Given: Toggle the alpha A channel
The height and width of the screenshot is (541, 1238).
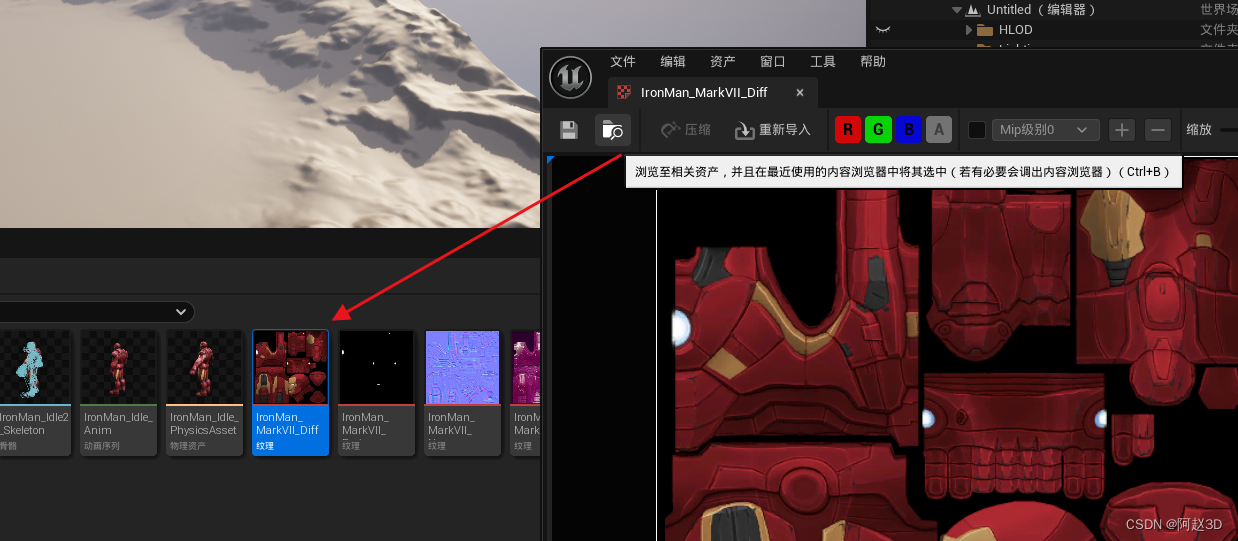Looking at the screenshot, I should click(x=938, y=130).
